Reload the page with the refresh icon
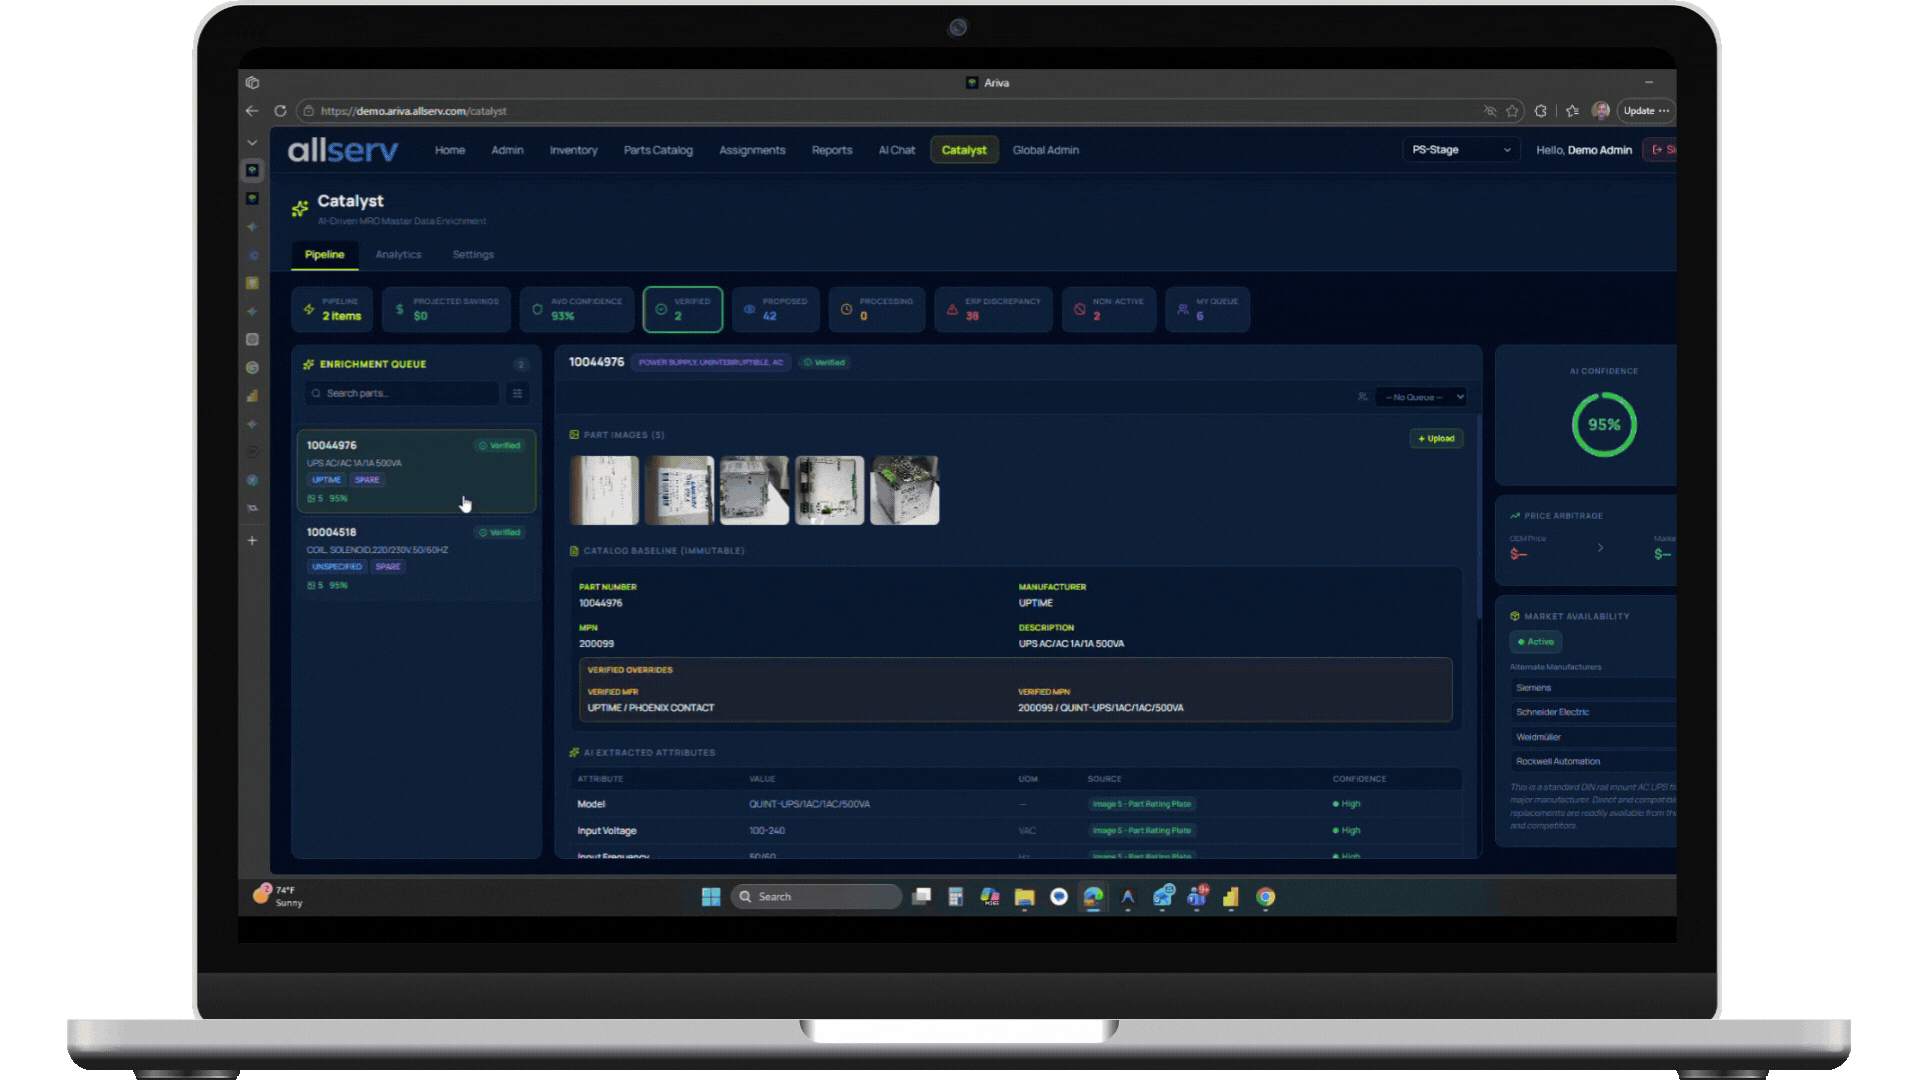The height and width of the screenshot is (1080, 1920). [x=280, y=111]
